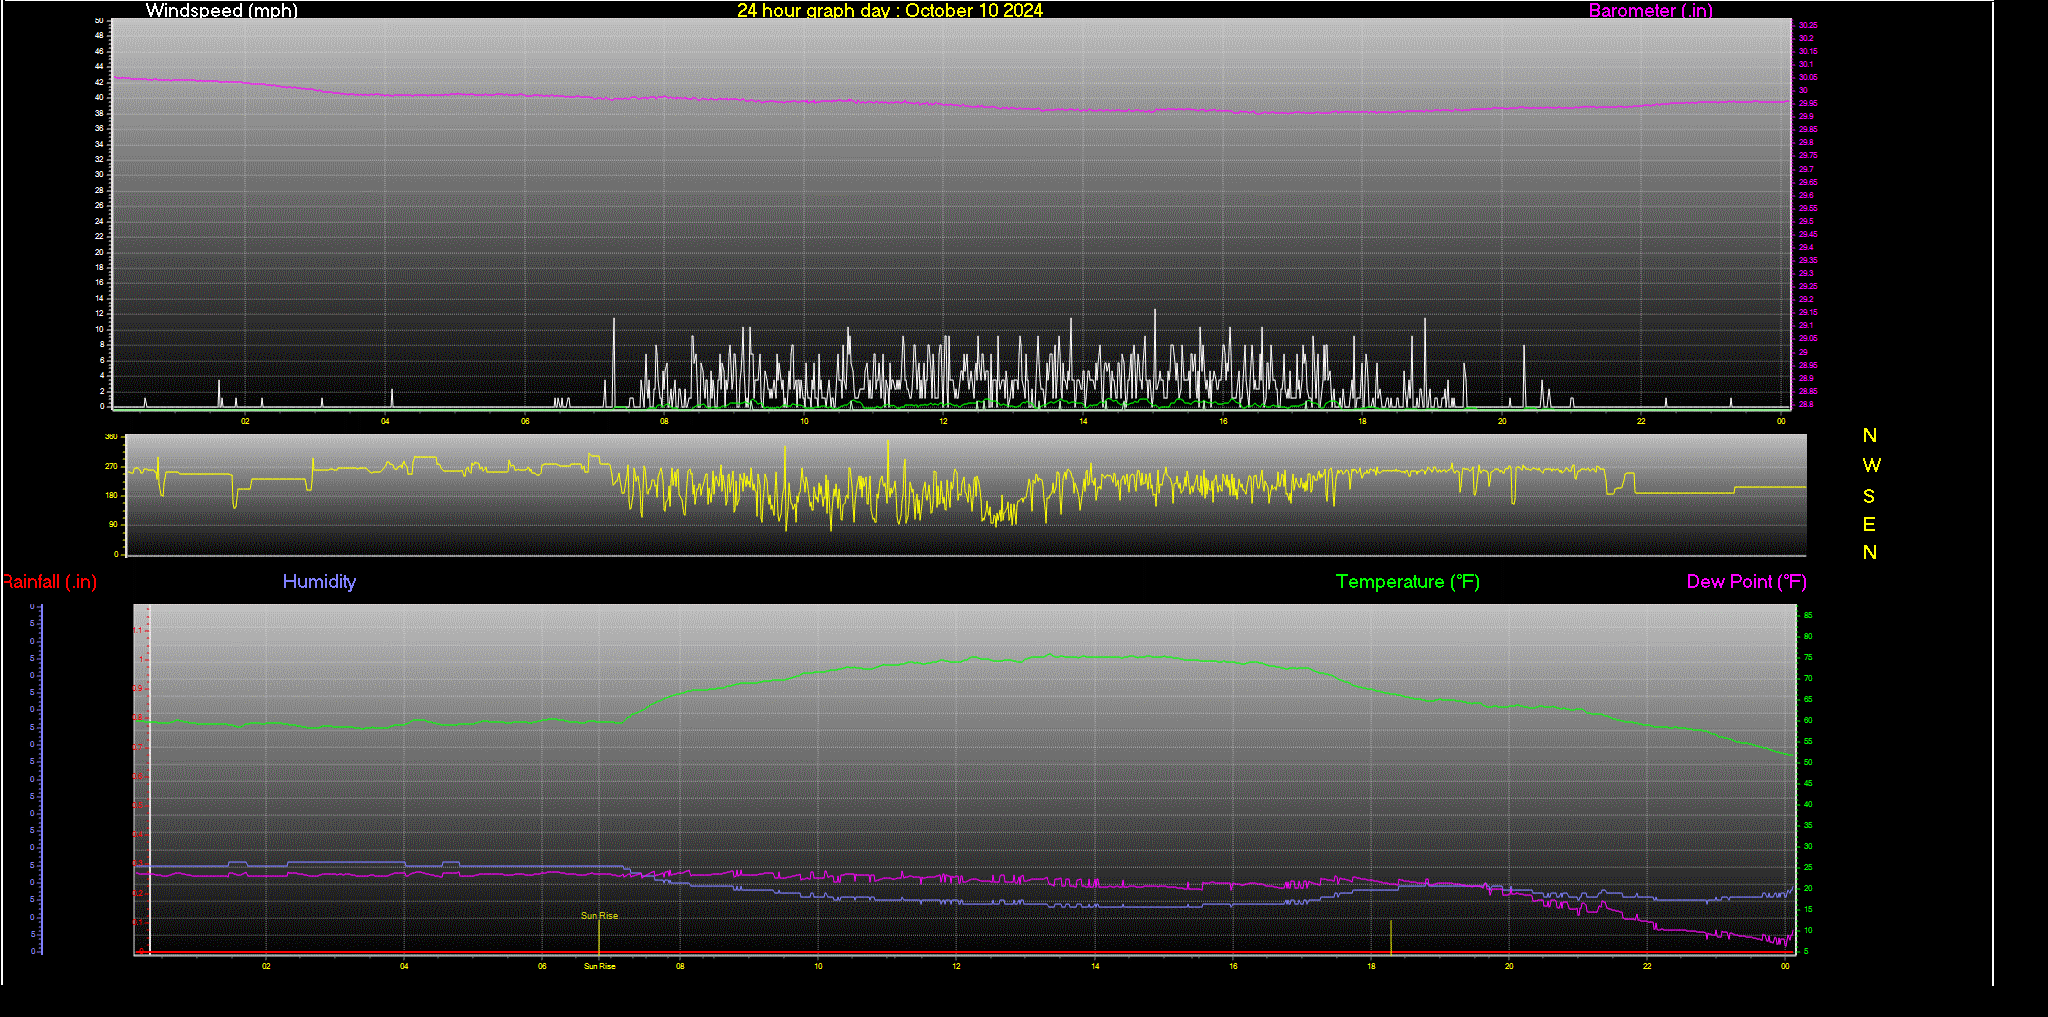The height and width of the screenshot is (1017, 2048).
Task: Select the Dew Point (°F) legend label
Action: click(1747, 582)
